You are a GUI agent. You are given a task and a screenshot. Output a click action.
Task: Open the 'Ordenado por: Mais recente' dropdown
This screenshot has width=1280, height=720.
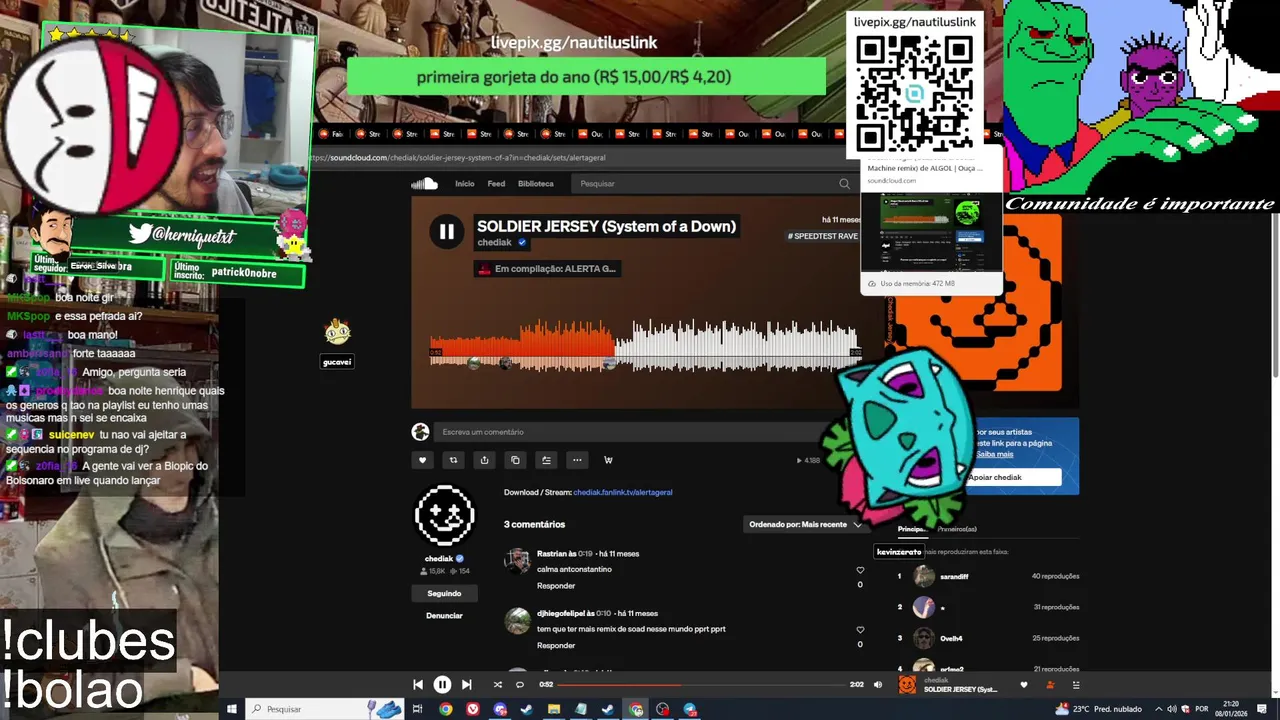tap(805, 524)
